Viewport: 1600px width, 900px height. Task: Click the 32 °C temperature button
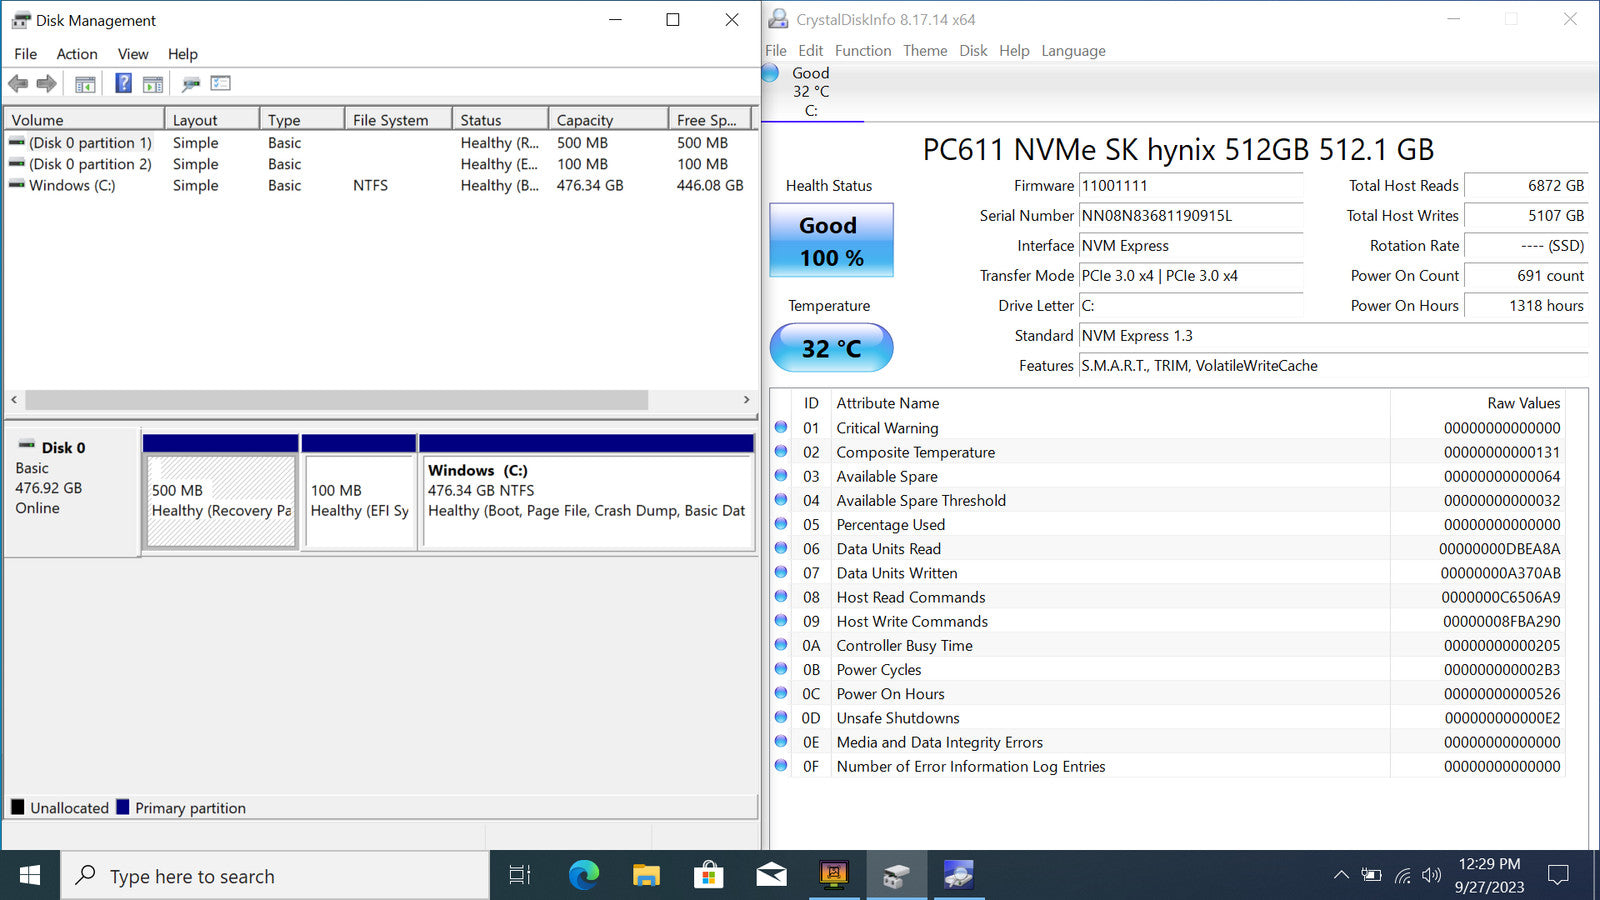pos(831,348)
